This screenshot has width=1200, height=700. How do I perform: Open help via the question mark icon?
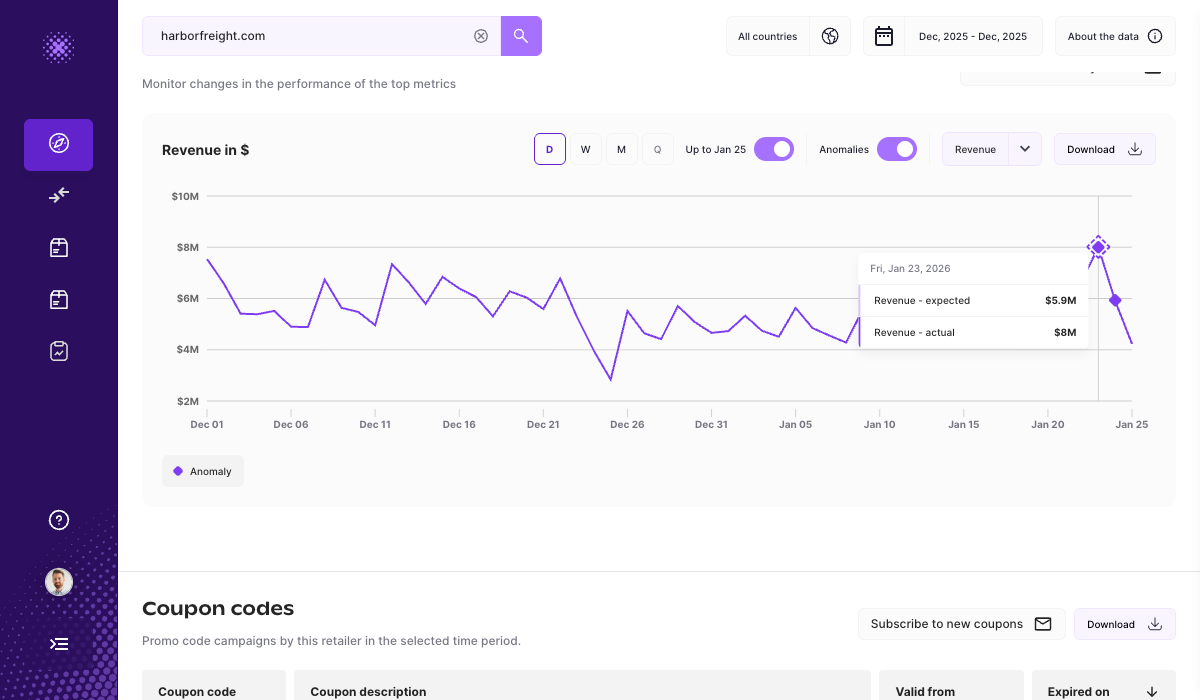click(58, 520)
